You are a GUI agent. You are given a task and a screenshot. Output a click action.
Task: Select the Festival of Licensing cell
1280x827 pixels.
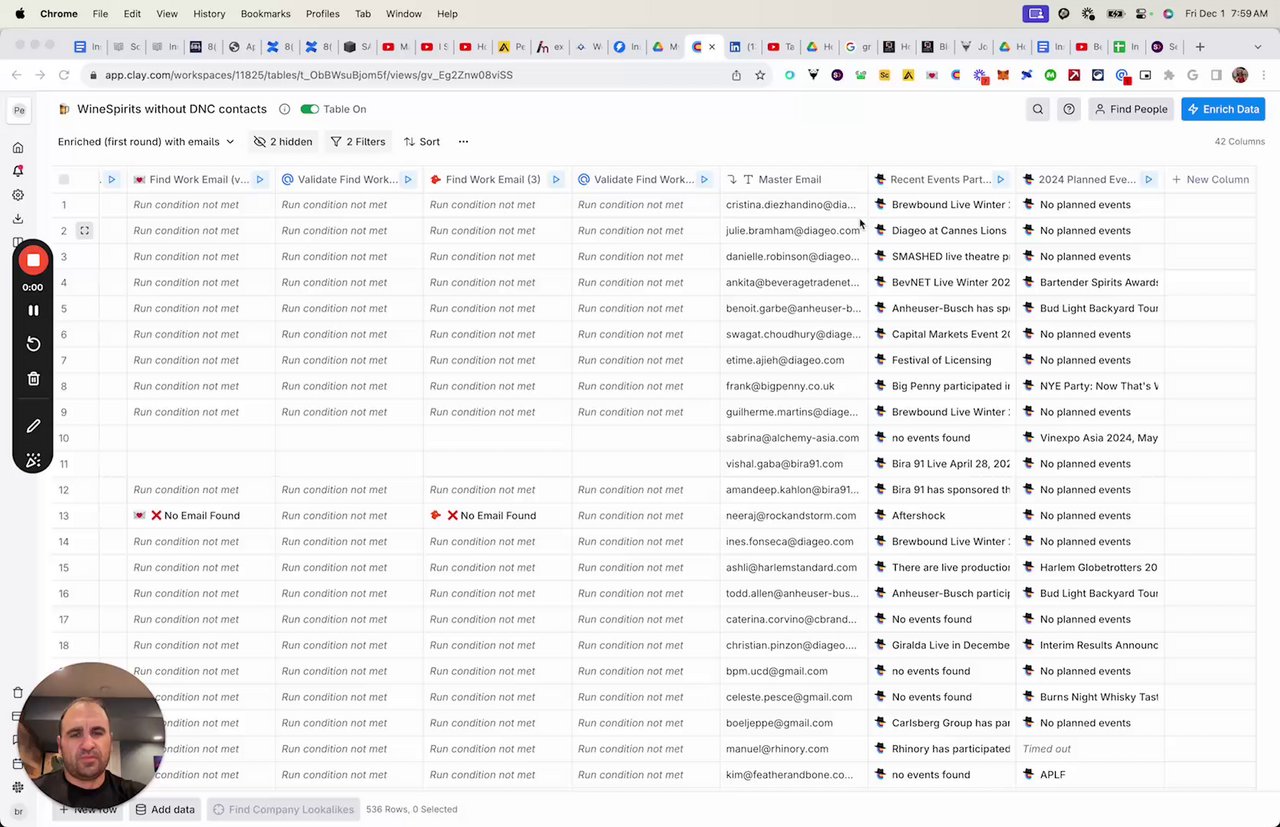[x=942, y=360]
